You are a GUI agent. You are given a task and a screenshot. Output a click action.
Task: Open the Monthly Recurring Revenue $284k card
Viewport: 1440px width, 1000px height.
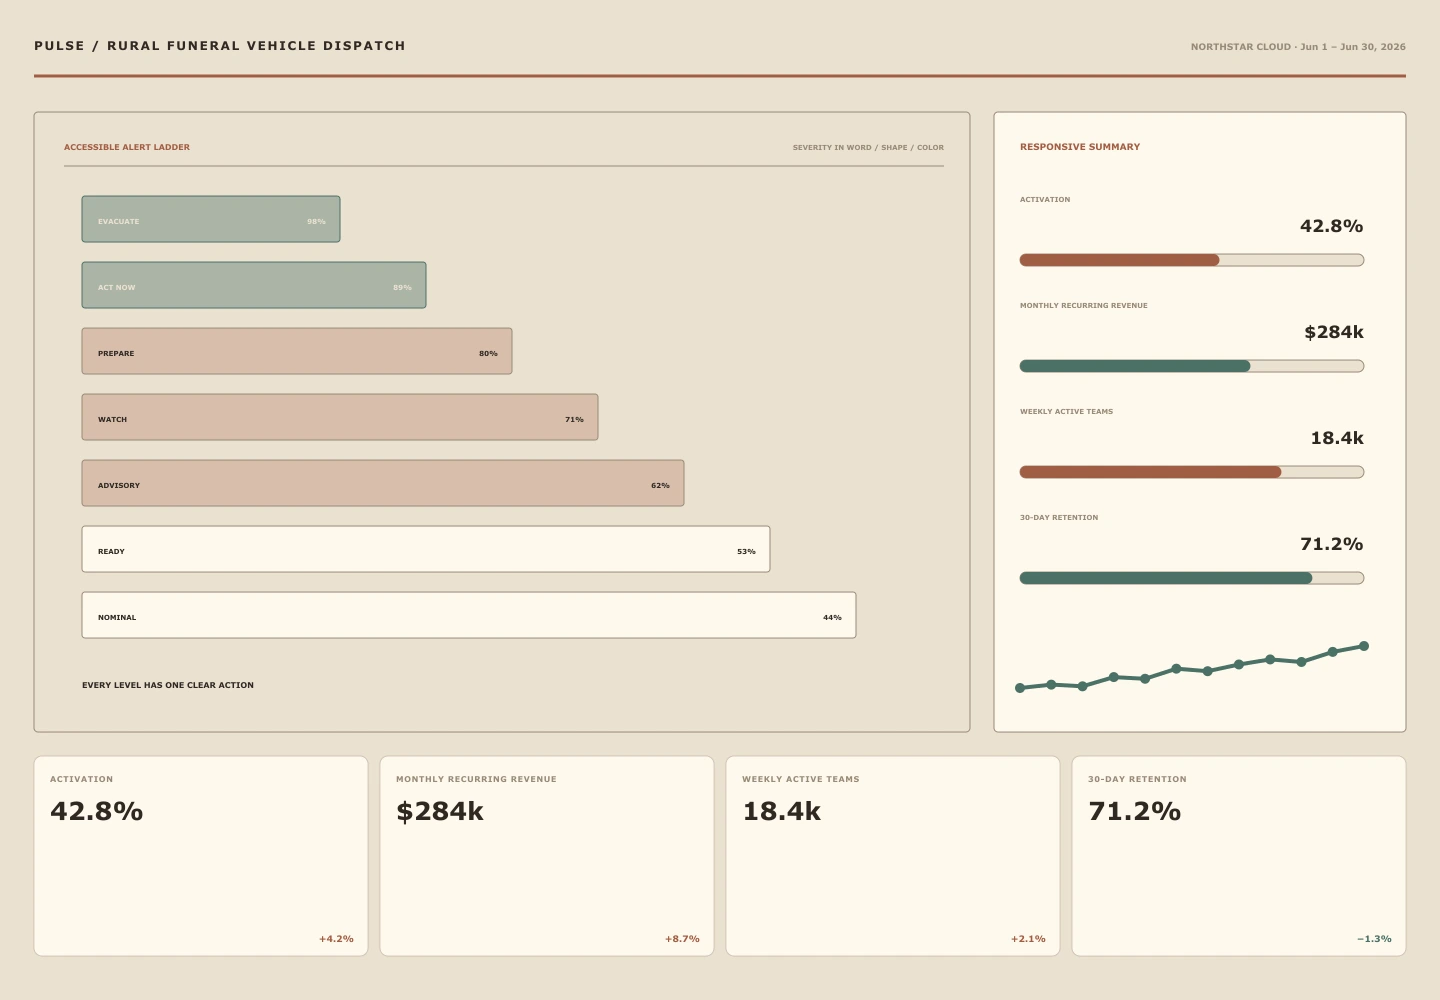coord(547,856)
